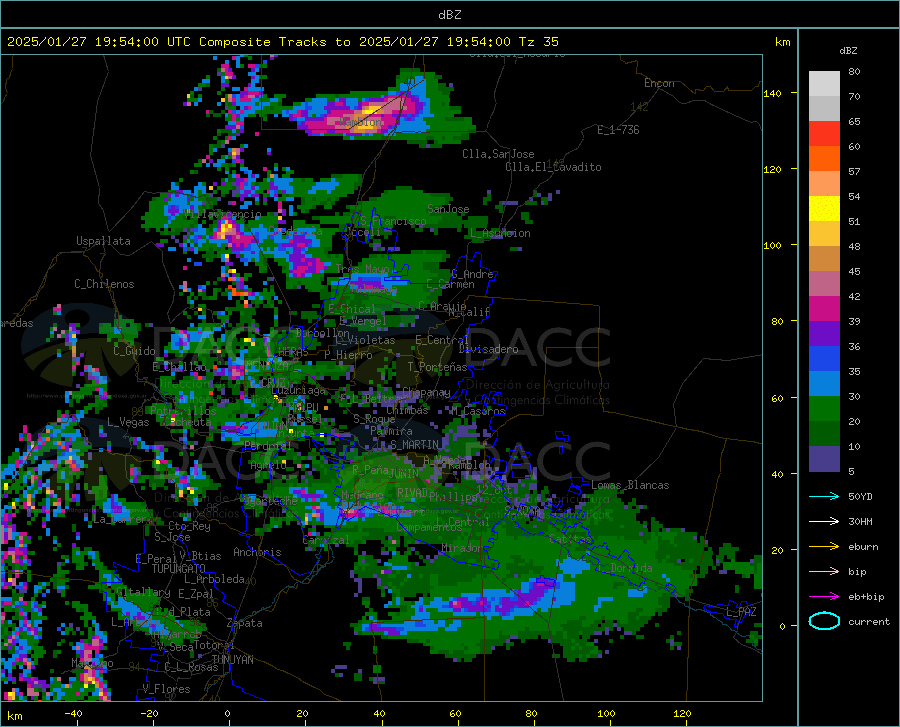Click the 'Zapata' map label
The width and height of the screenshot is (900, 727).
pos(245,623)
